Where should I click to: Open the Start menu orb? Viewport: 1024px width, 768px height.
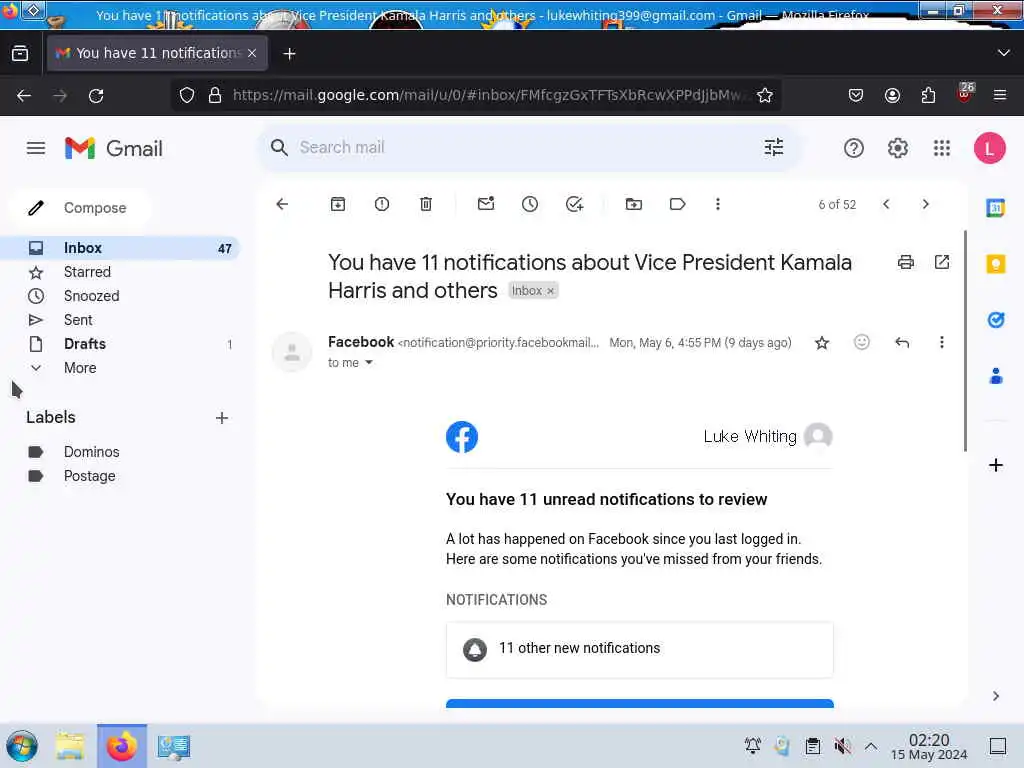click(x=22, y=746)
